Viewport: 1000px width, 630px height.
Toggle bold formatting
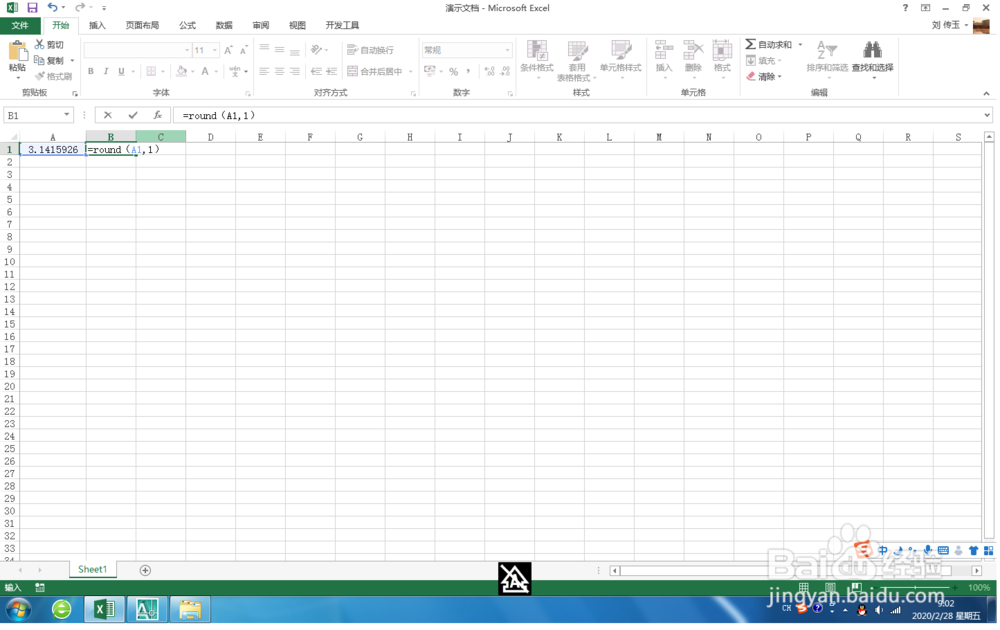point(90,70)
